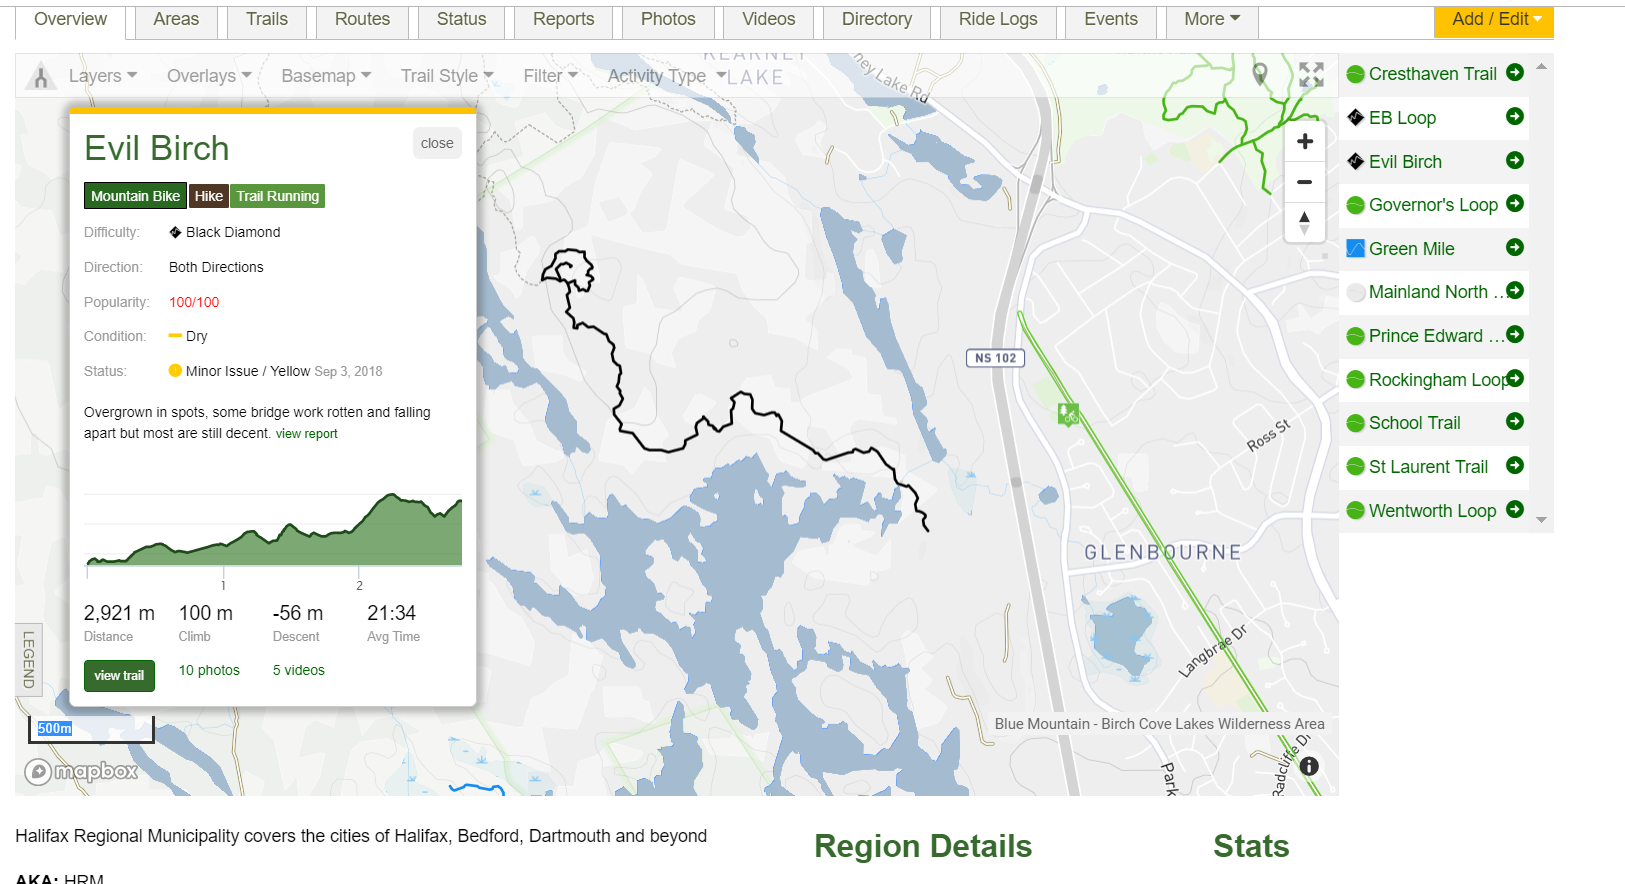Expand the Layers dropdown

tap(102, 76)
